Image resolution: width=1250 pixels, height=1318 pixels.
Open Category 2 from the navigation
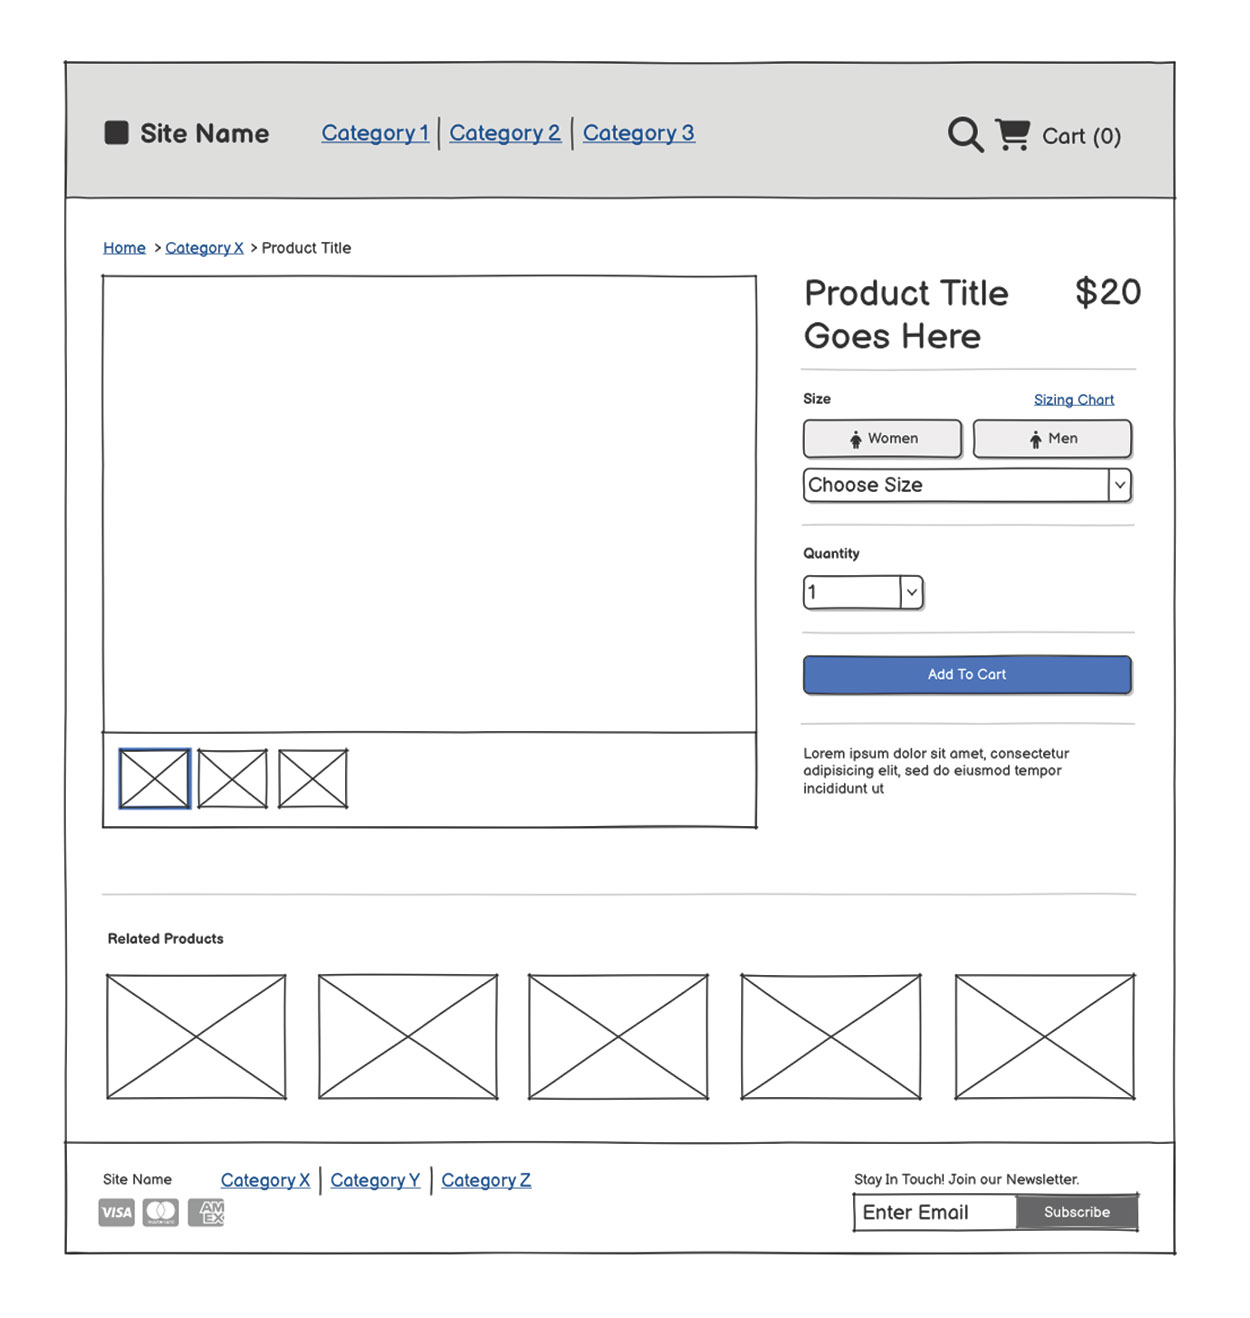[x=505, y=133]
